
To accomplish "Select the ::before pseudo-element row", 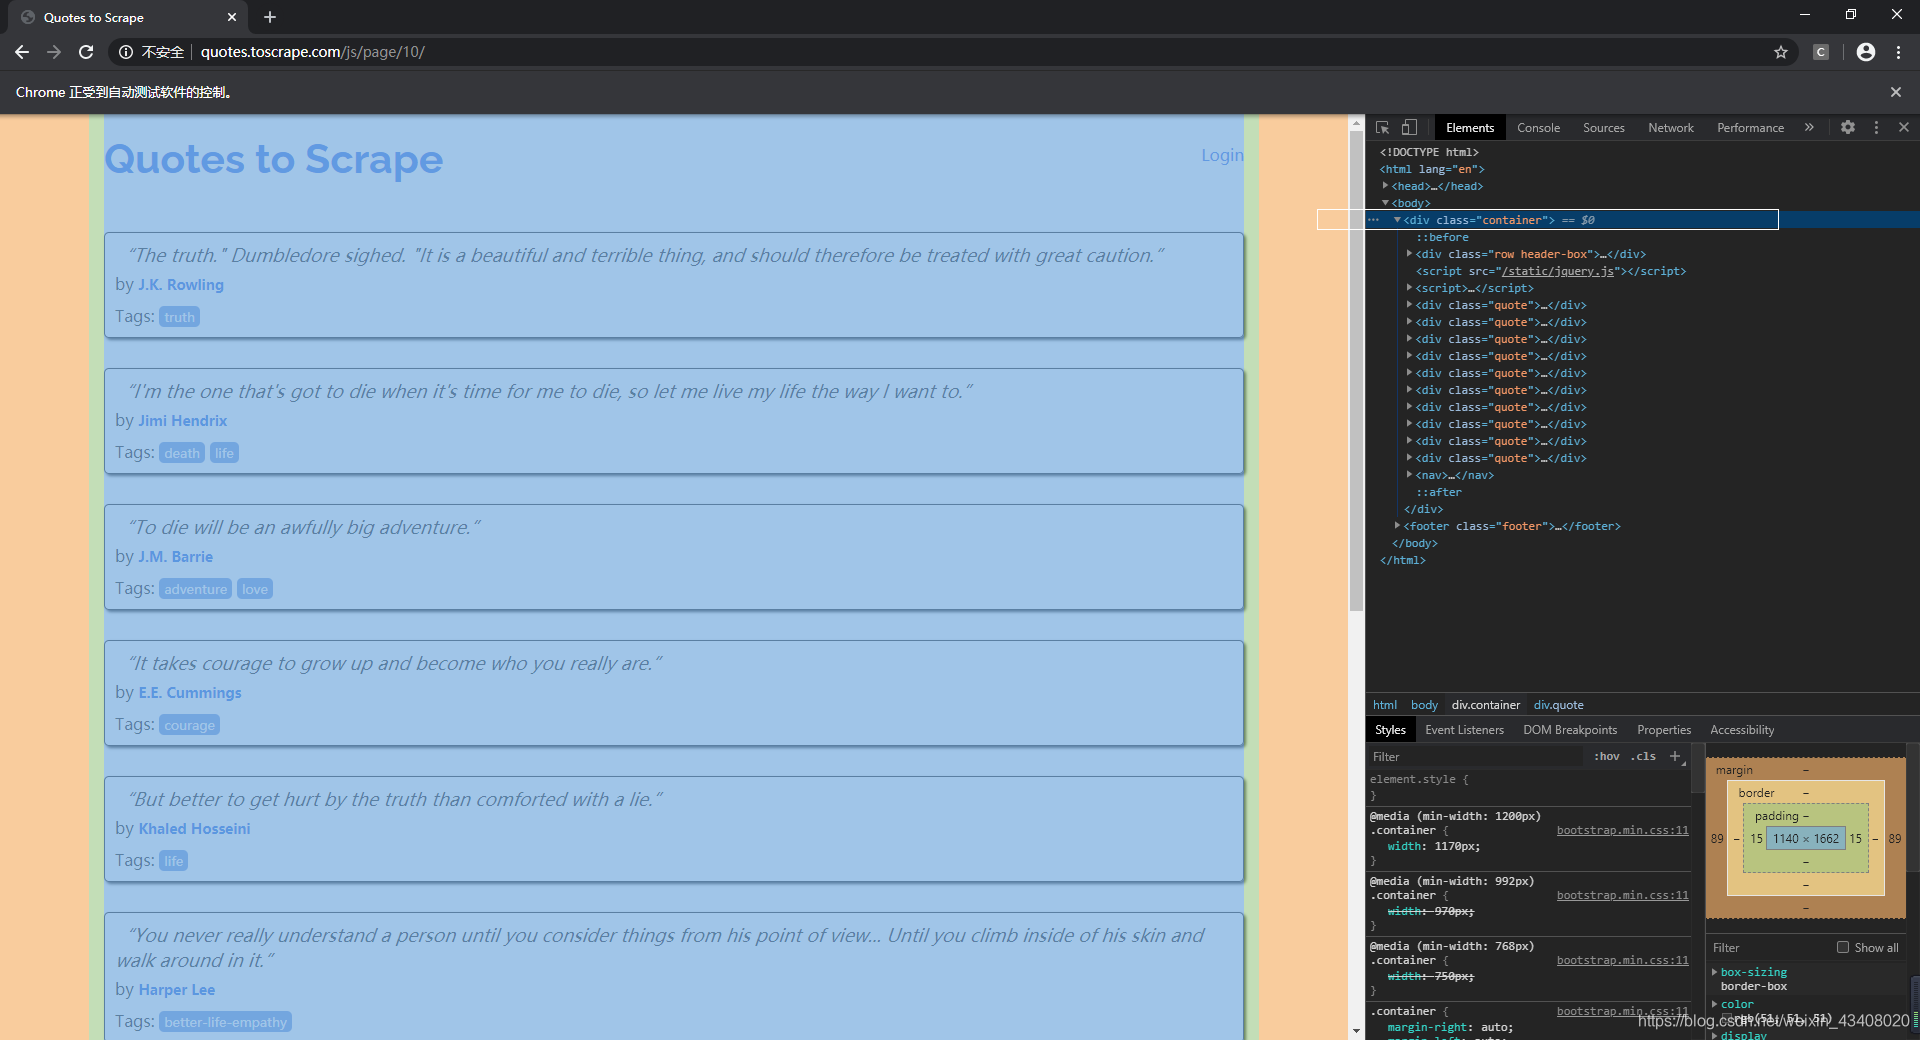I will pyautogui.click(x=1442, y=237).
